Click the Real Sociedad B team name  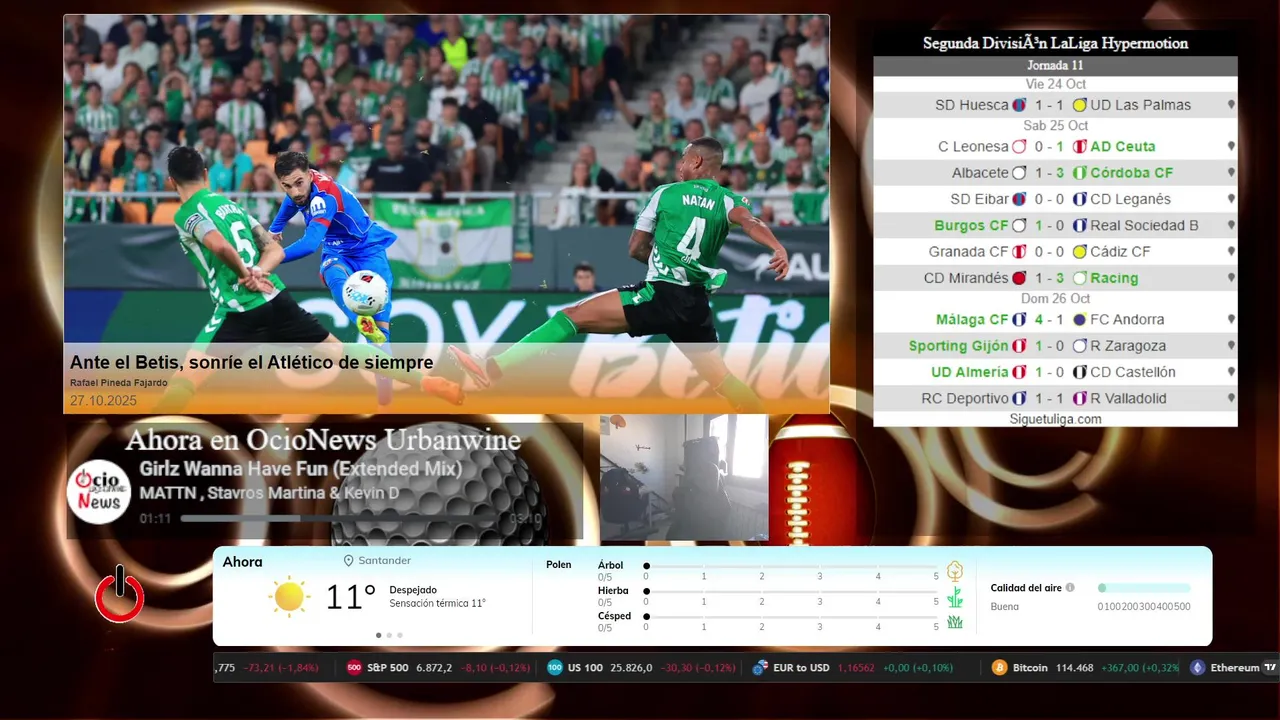[x=1144, y=226]
